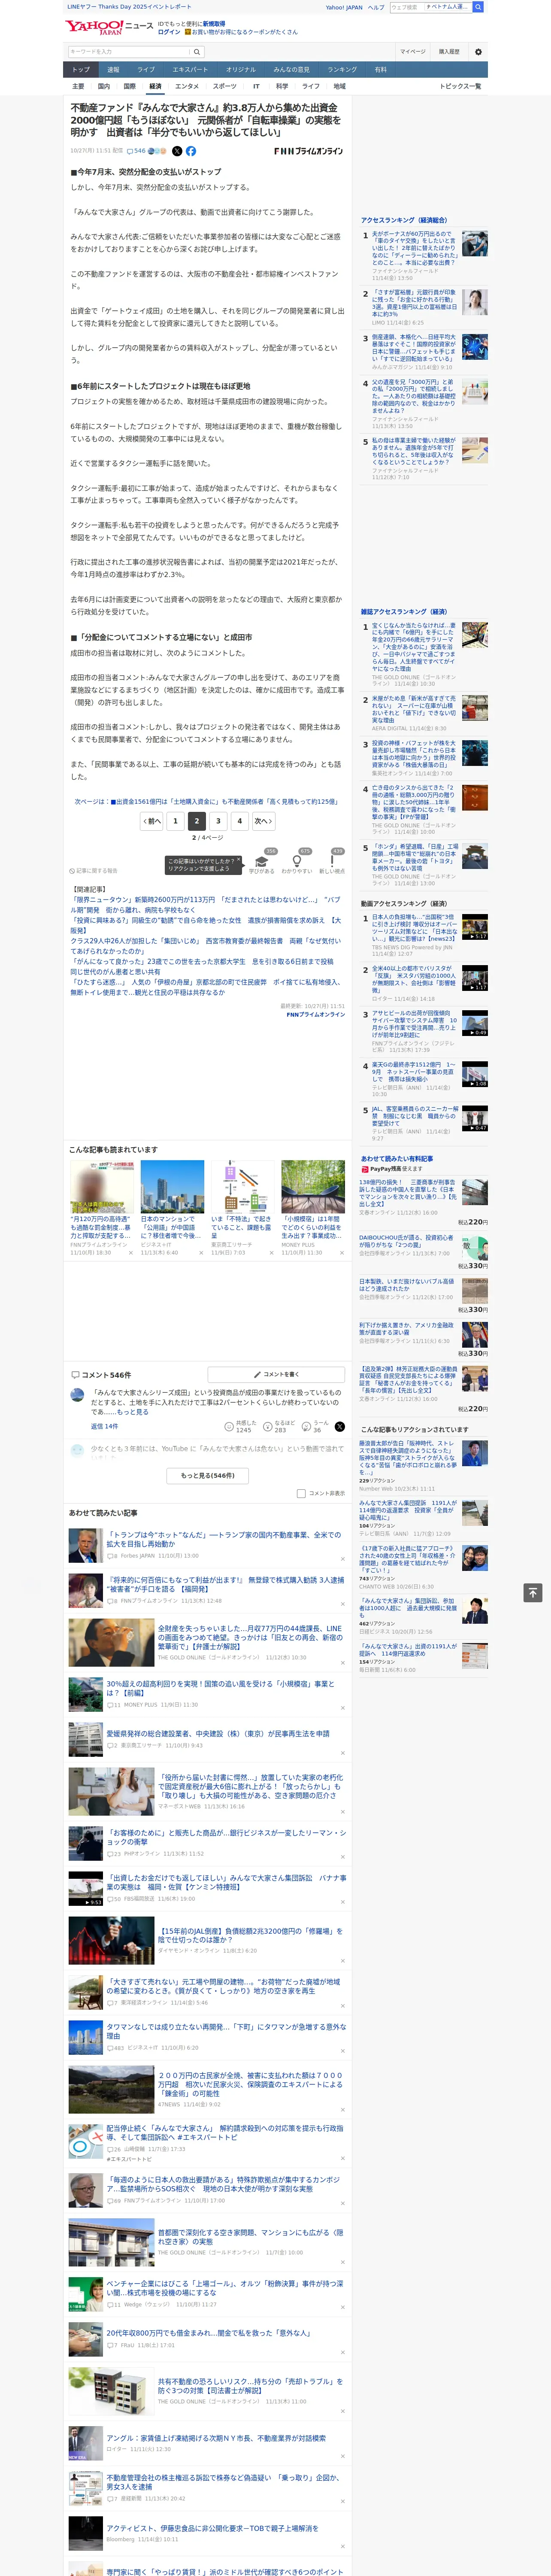The image size is (551, 2576).
Task: Open first commenter's avatar
Action: pyautogui.click(x=77, y=1395)
